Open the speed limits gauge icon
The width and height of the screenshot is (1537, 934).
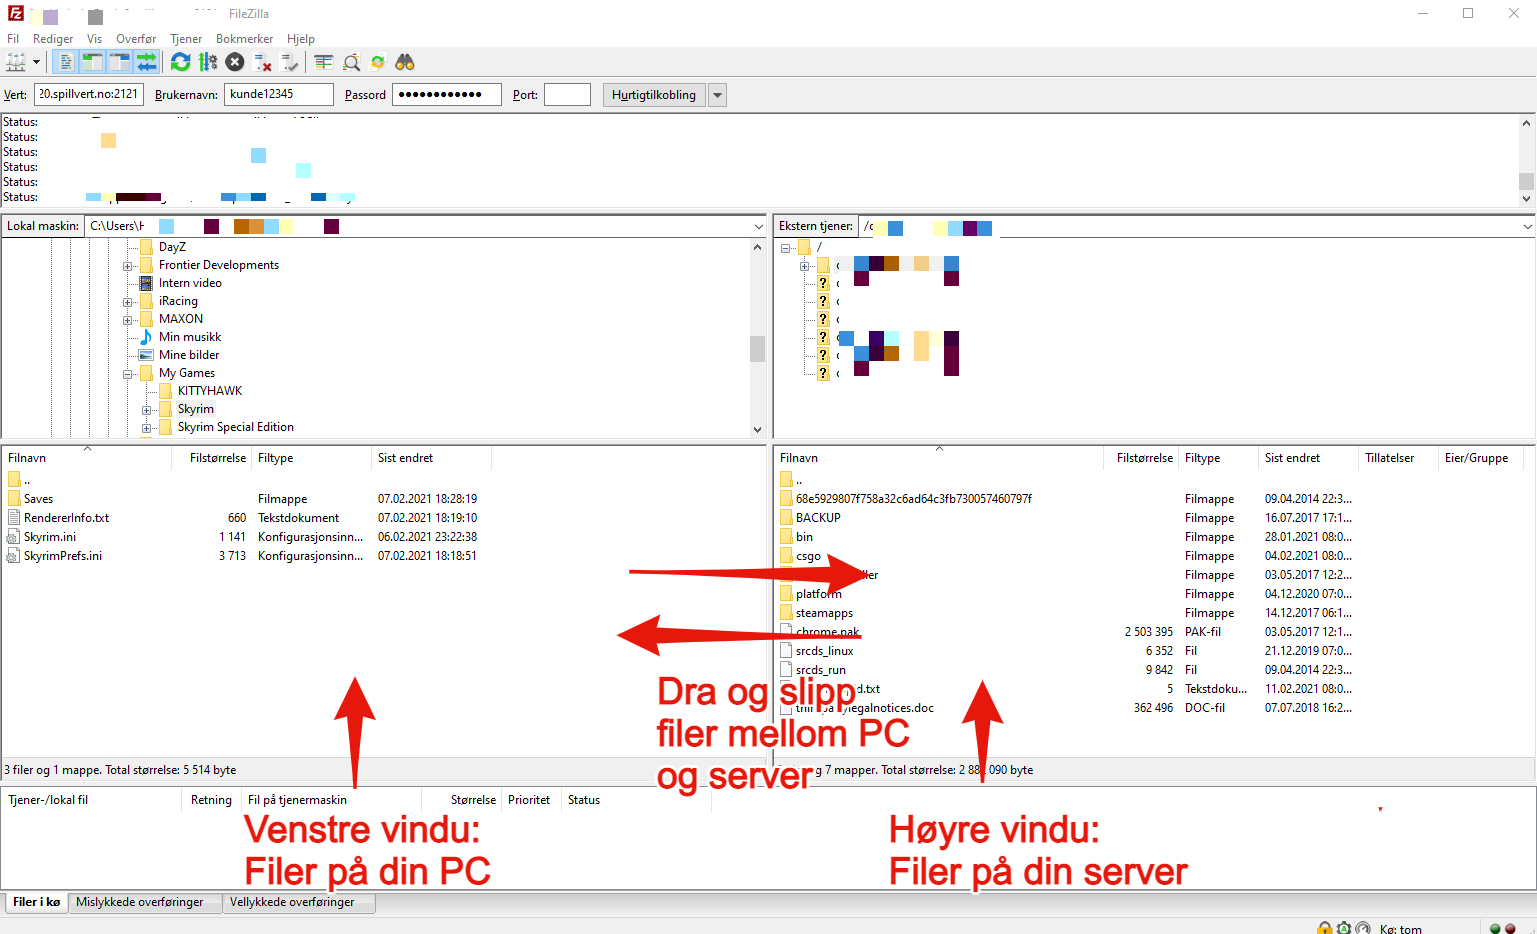[x=1363, y=928]
